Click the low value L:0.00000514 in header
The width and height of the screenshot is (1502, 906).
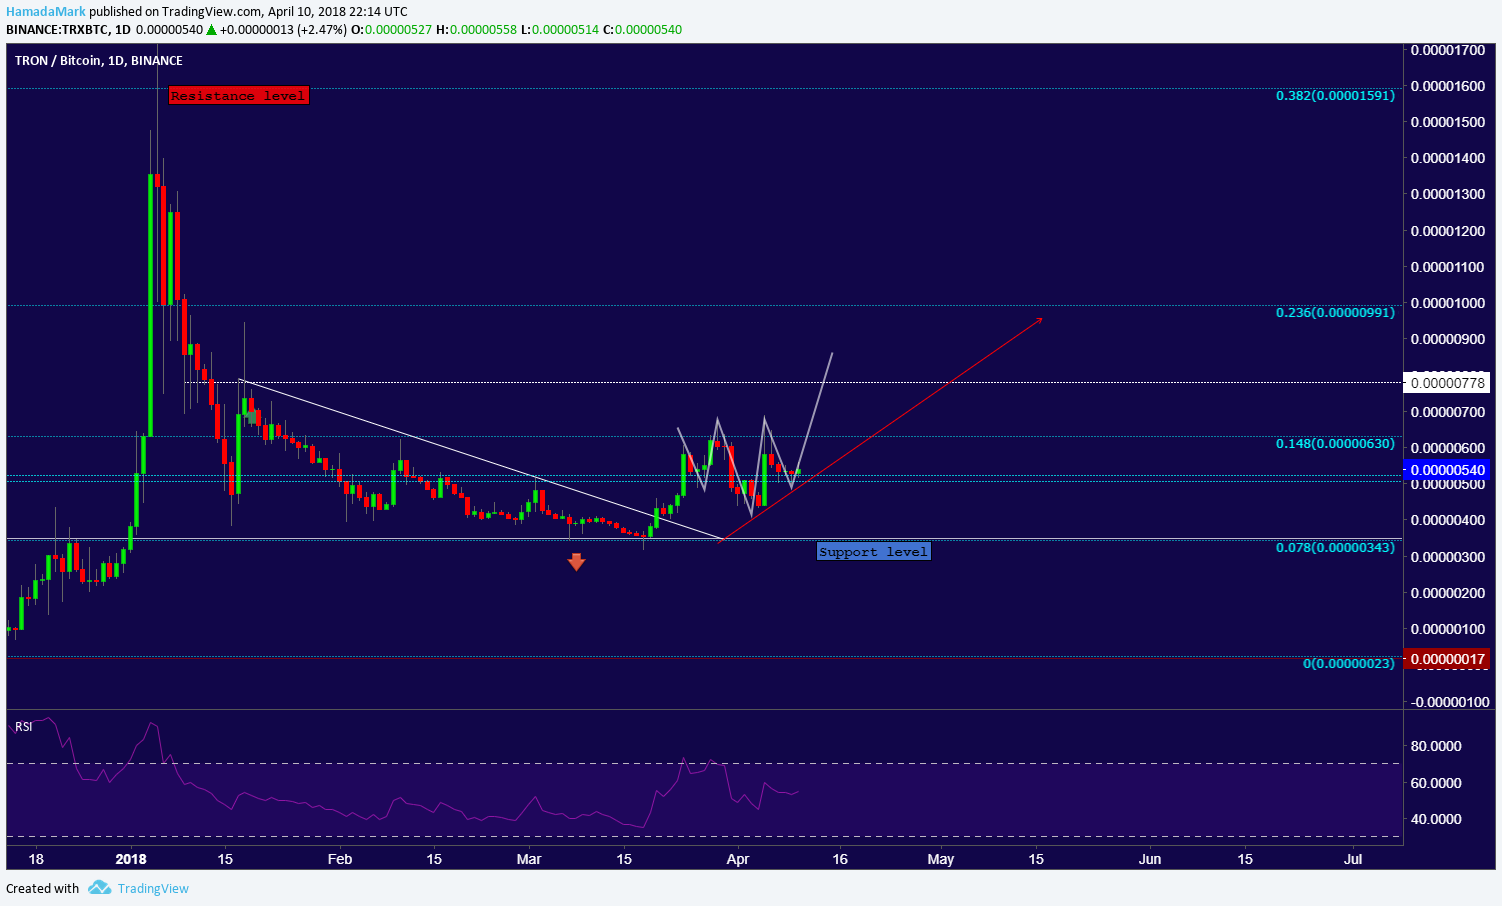(x=559, y=29)
